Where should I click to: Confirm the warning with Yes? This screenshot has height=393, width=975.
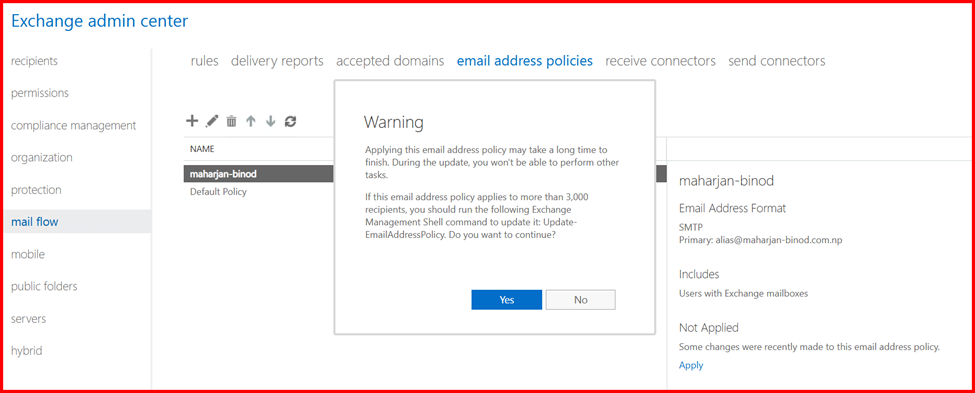pyautogui.click(x=507, y=300)
